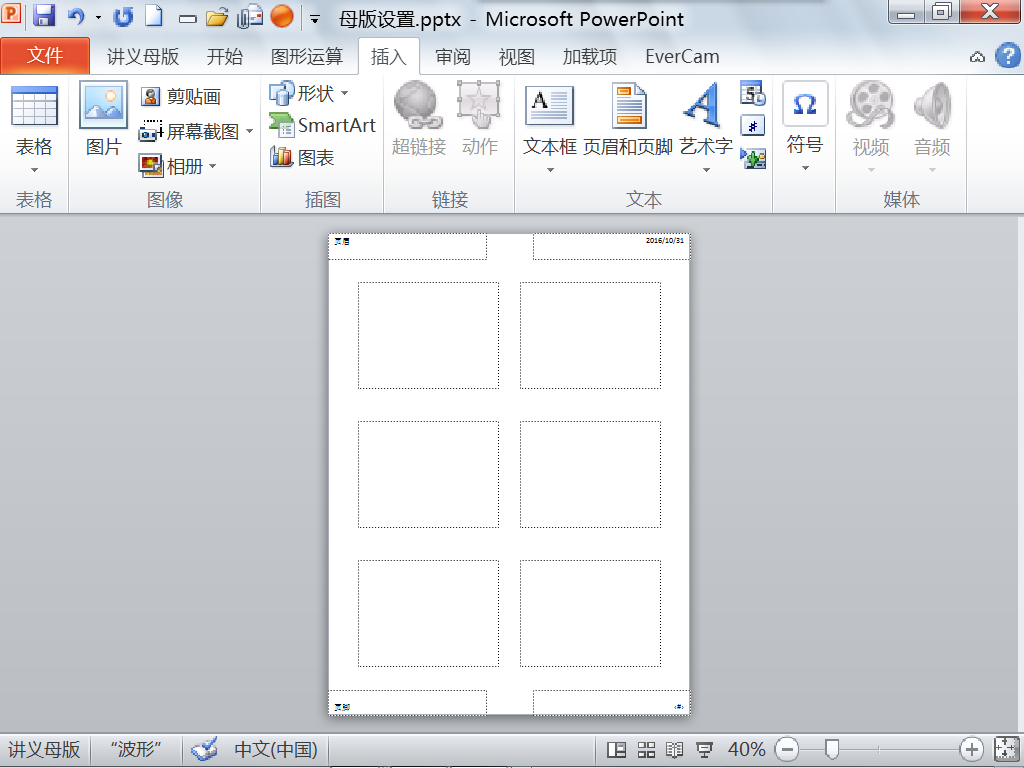
Task: Click the 40% zoom level button
Action: 746,749
